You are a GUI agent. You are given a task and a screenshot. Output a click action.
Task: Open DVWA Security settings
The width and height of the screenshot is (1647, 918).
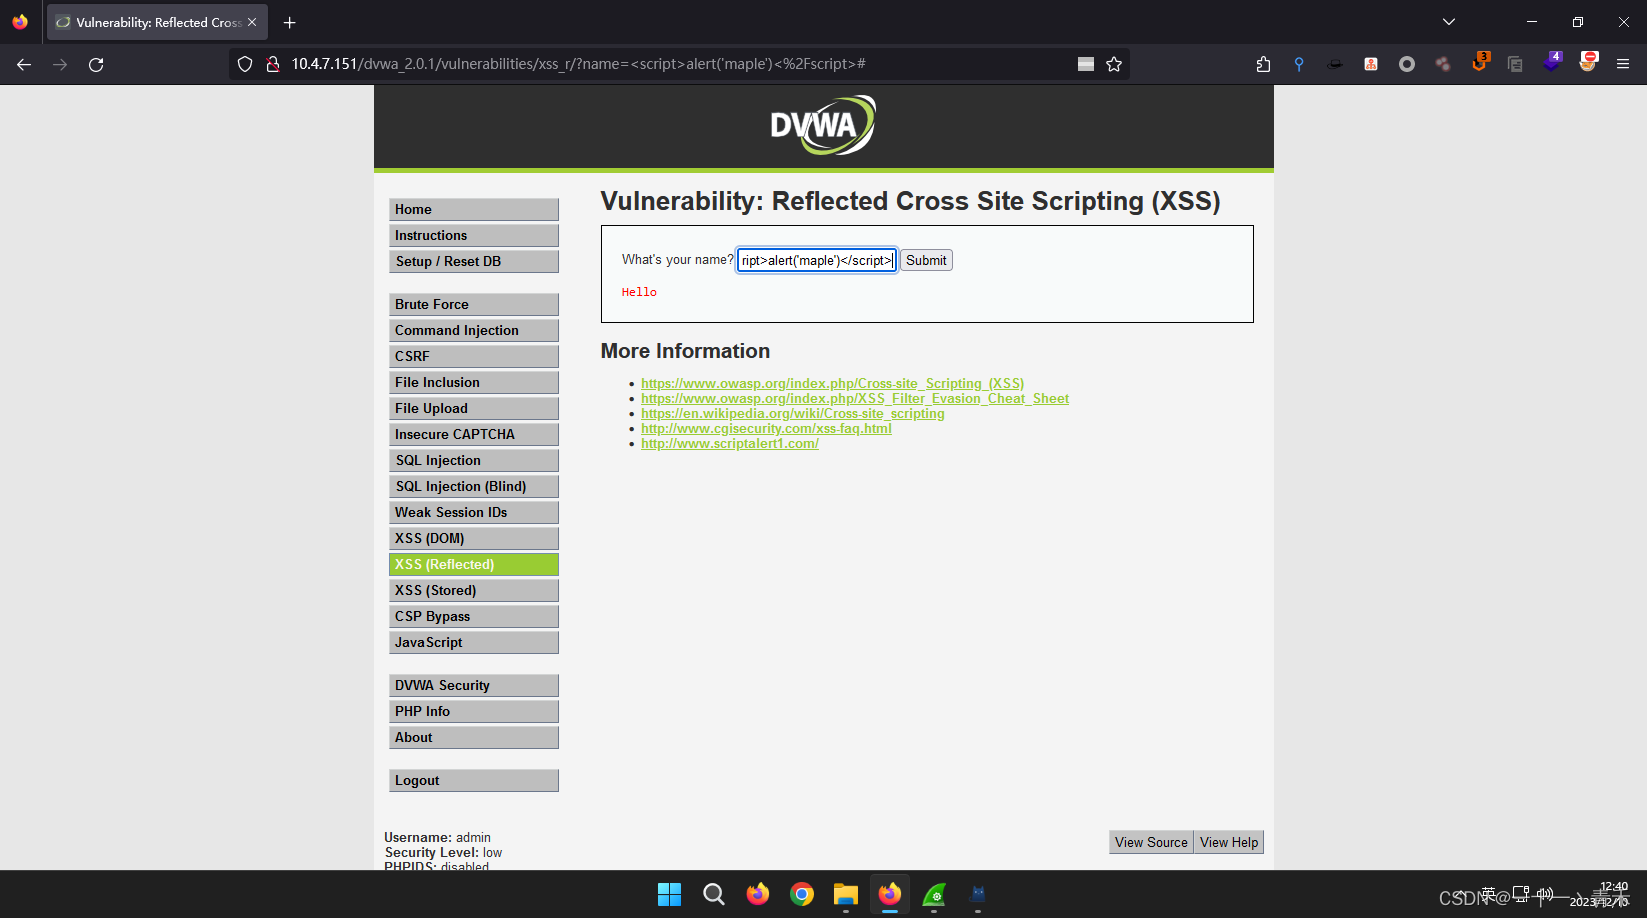point(474,685)
